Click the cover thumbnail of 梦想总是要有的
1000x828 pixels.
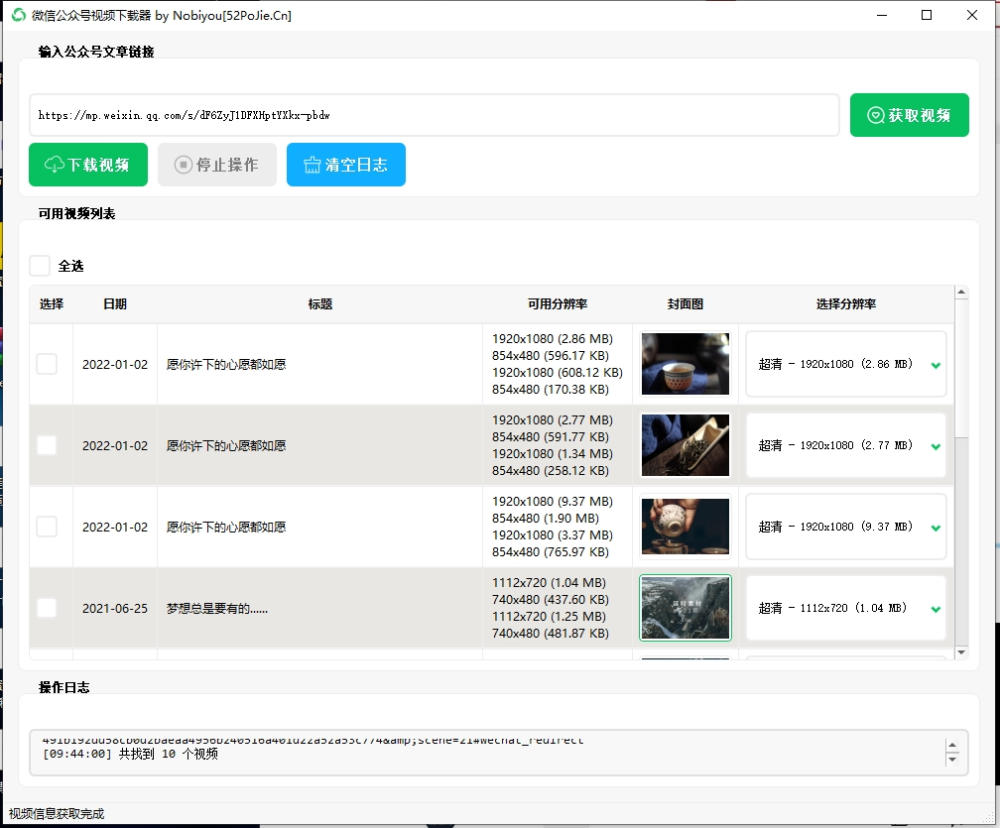[685, 607]
